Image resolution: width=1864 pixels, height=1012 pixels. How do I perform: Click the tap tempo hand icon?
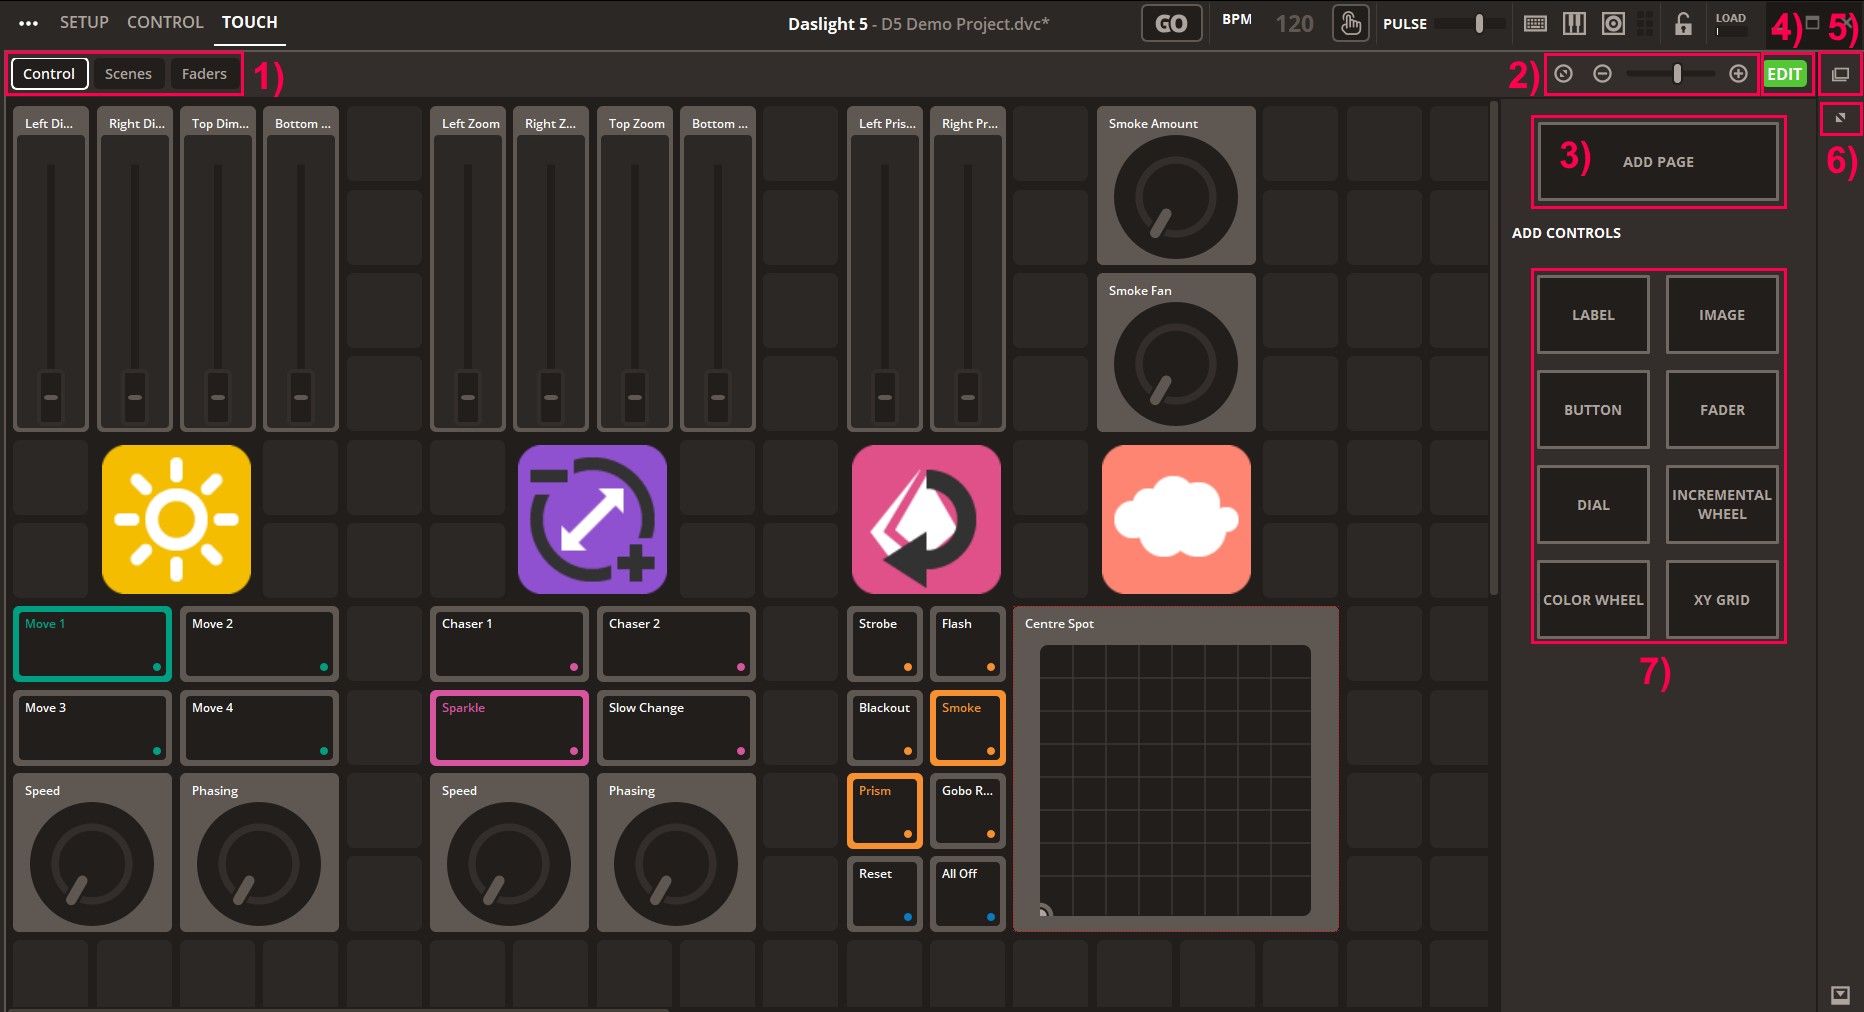click(x=1350, y=24)
